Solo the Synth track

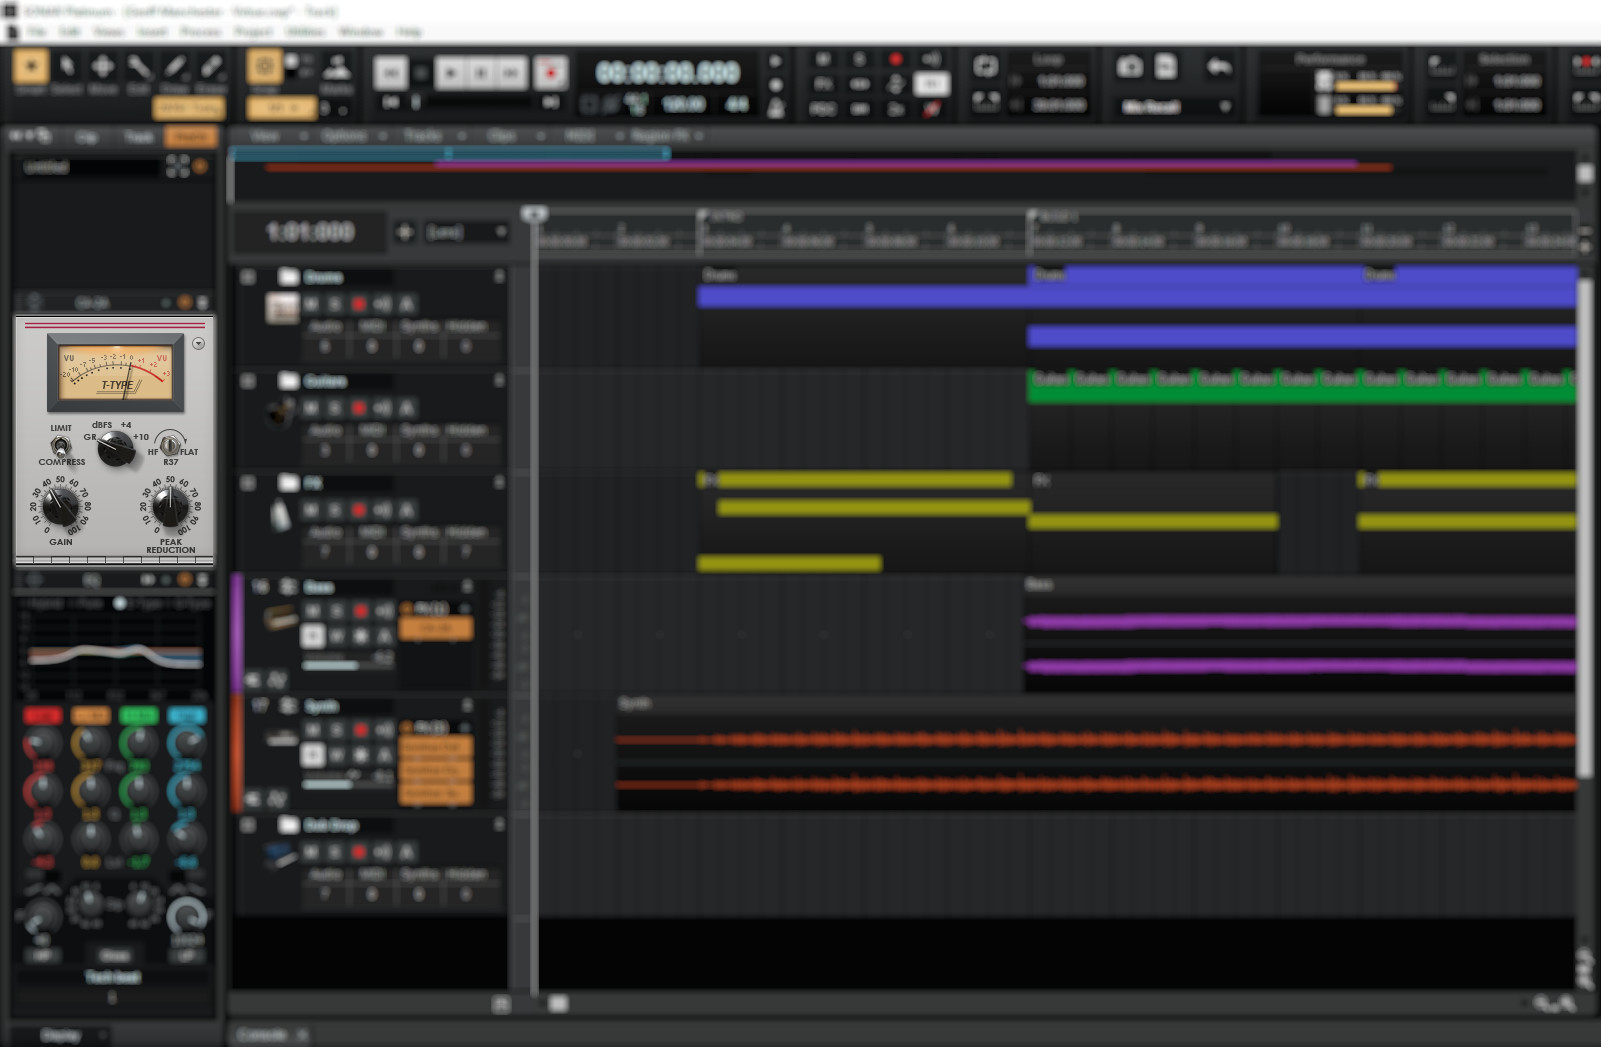[335, 731]
